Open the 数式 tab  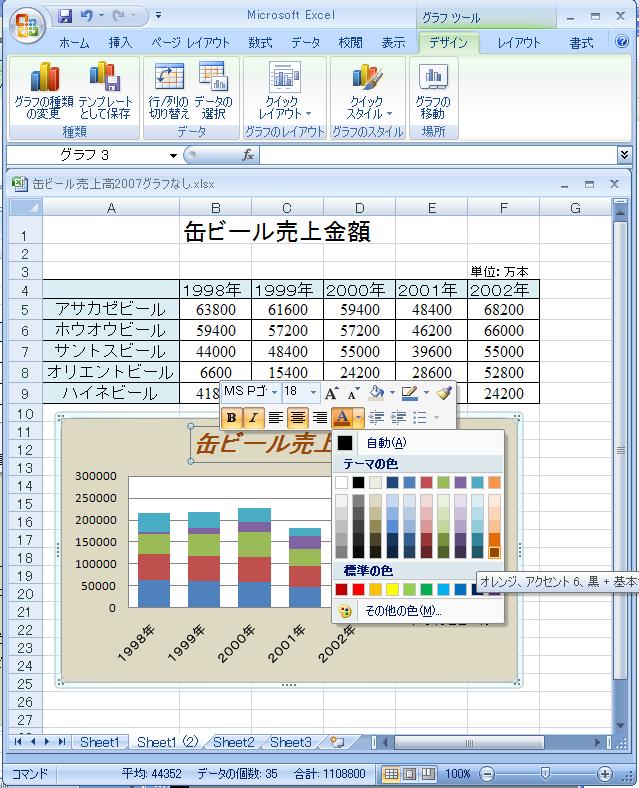260,43
